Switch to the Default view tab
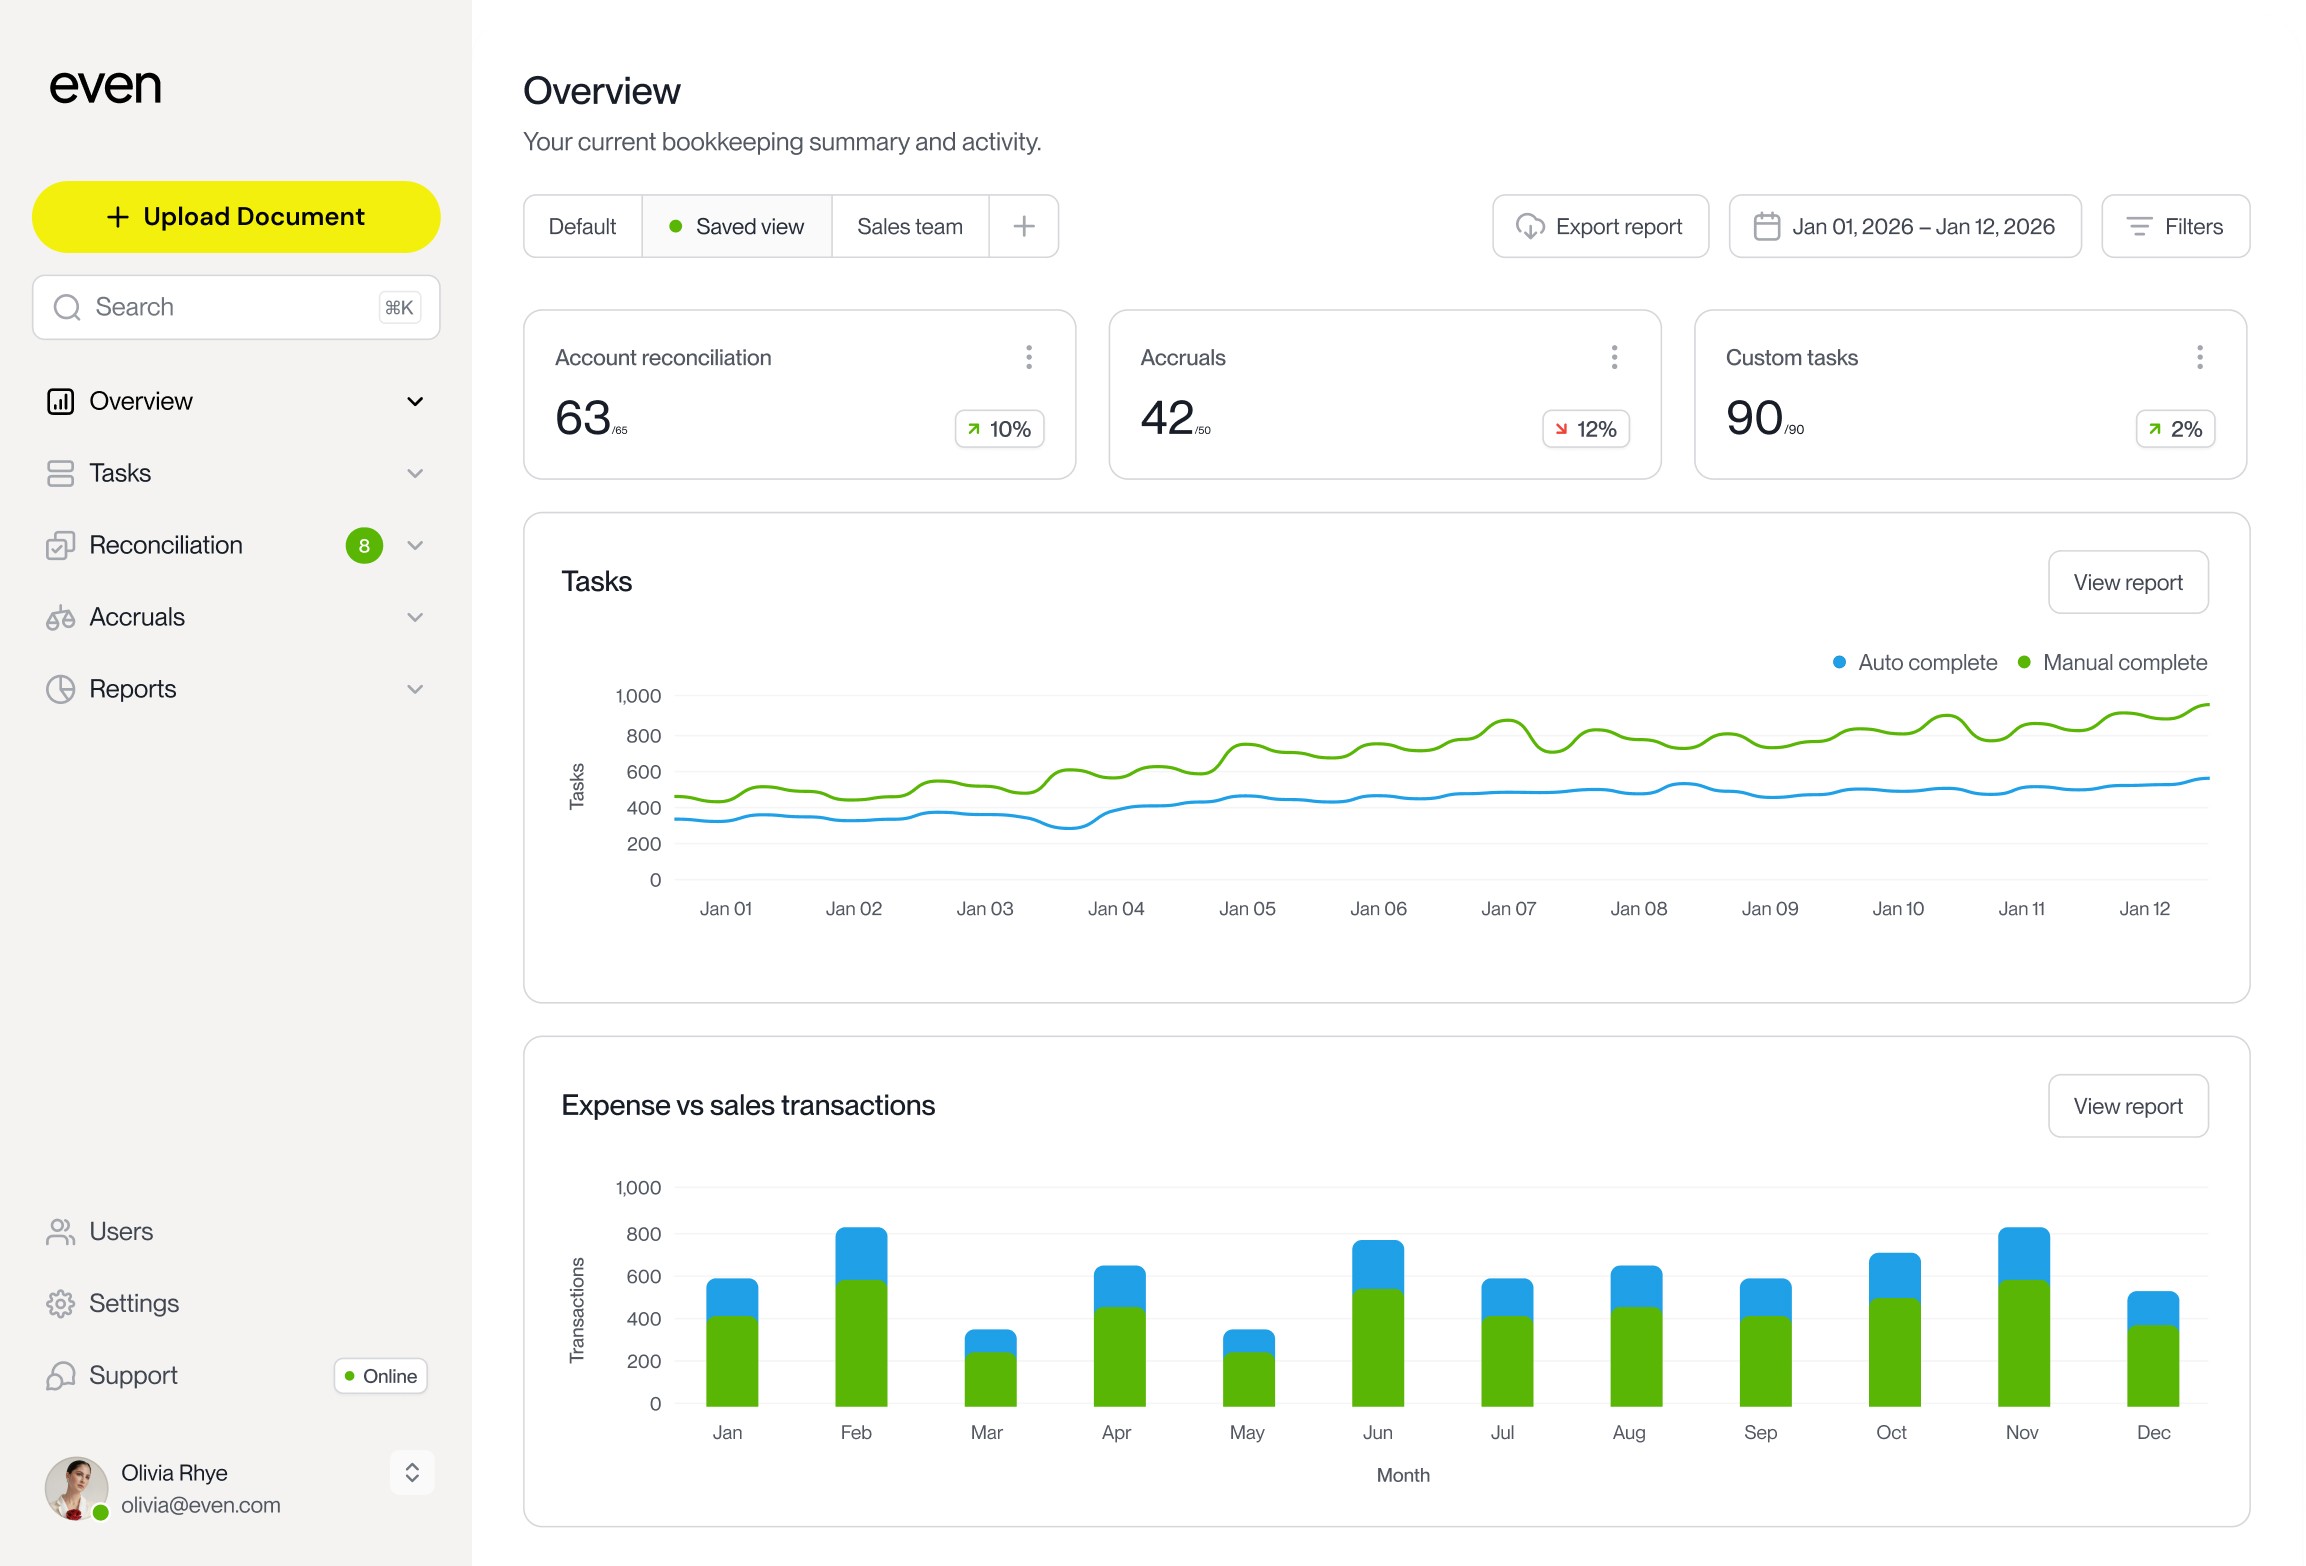Viewport: 2306px width, 1566px height. click(x=582, y=226)
